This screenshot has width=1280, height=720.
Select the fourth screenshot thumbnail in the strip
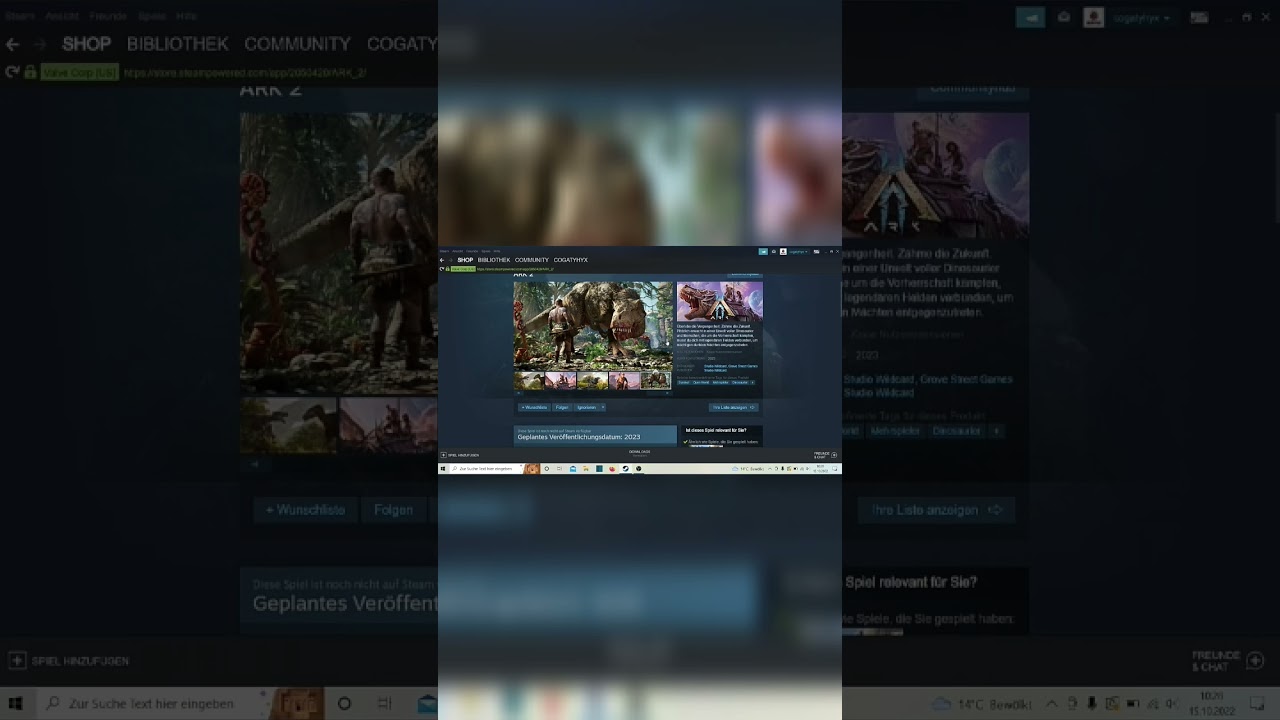625,381
